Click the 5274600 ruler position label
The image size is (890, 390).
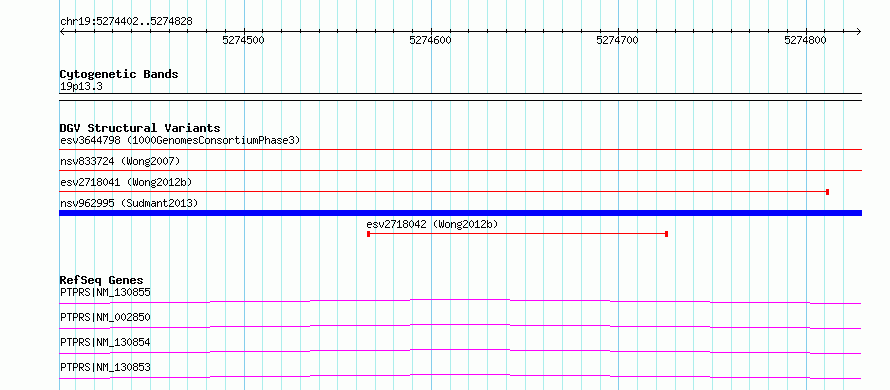pos(431,40)
